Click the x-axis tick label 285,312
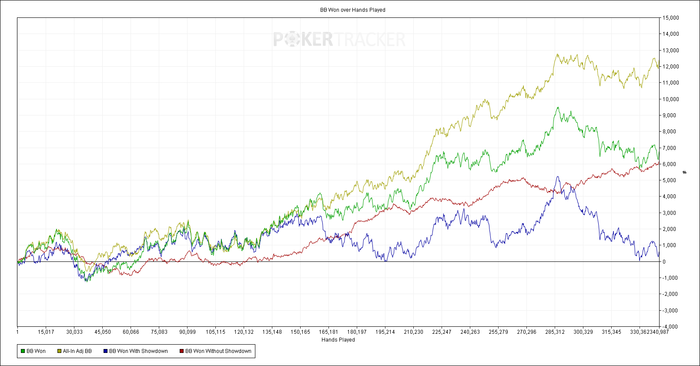The height and width of the screenshot is (366, 700). 555,332
